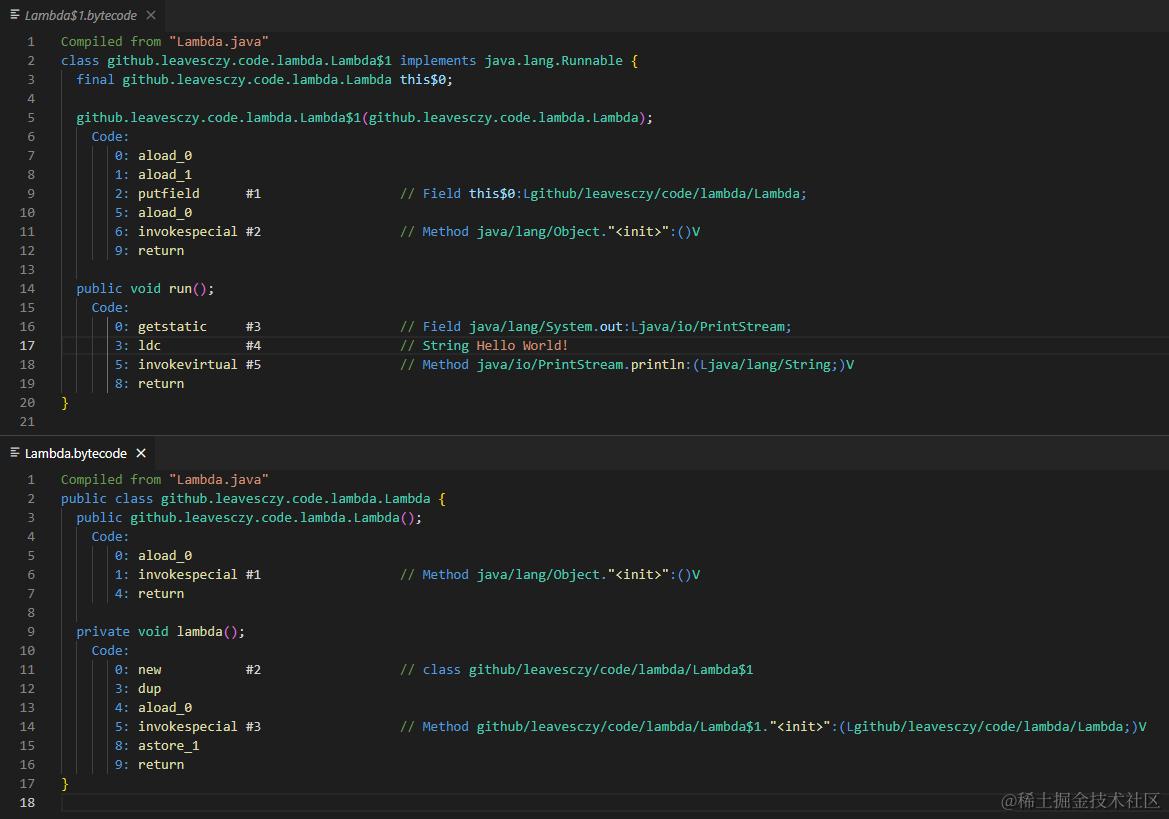Screen dimensions: 1169x819
Task: Click the 'implements' keyword in Lambda$1 class declaration
Action: (x=438, y=60)
